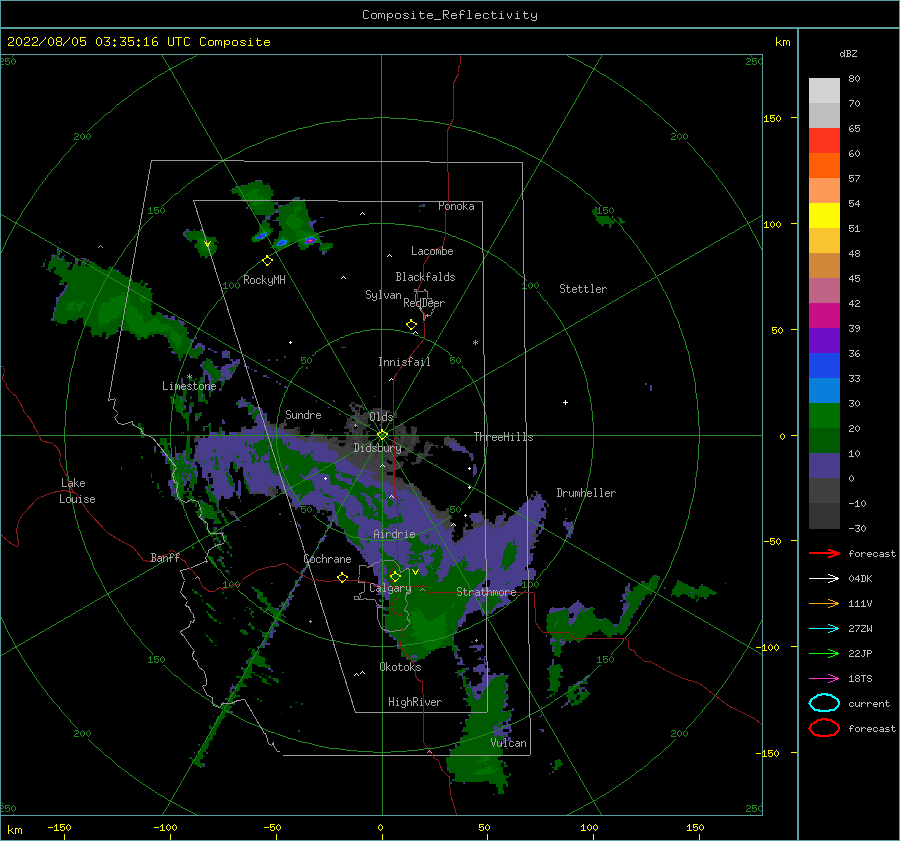Click the HighRiver city label
This screenshot has height=841, width=900.
(415, 702)
